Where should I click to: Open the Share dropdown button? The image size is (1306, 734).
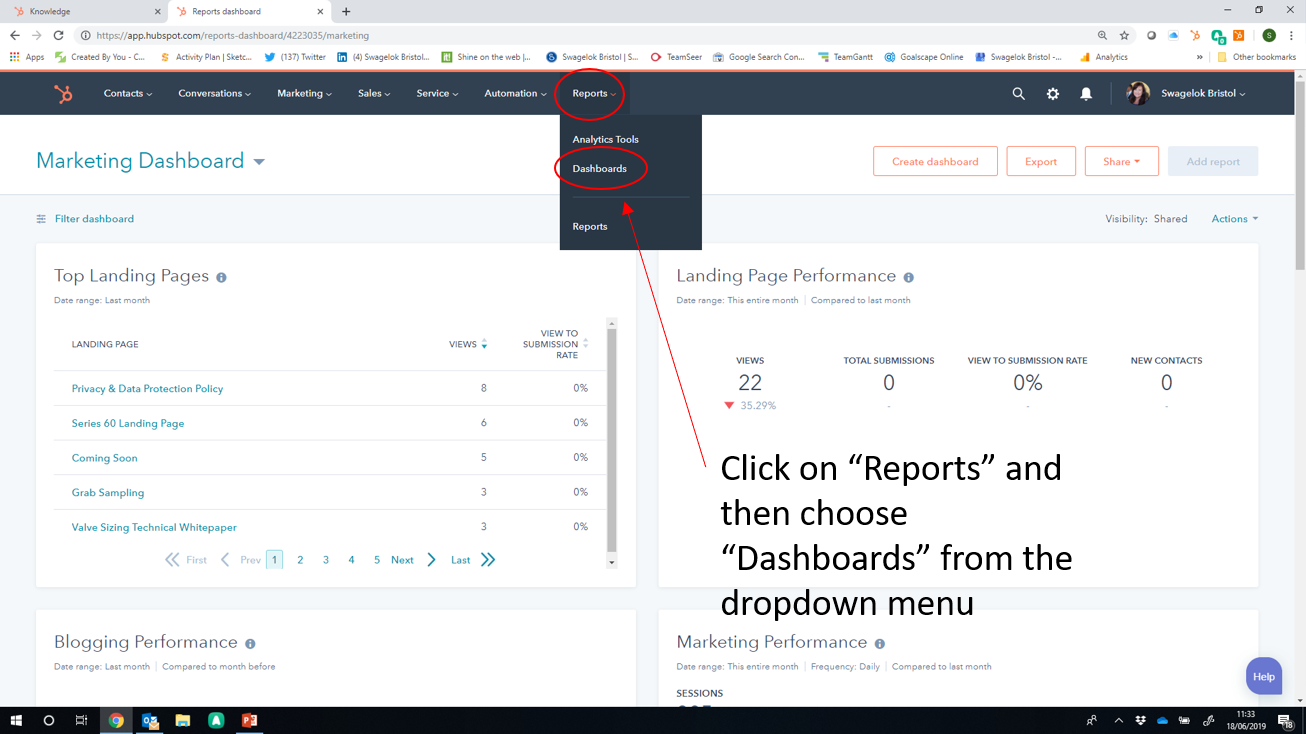(x=1121, y=162)
